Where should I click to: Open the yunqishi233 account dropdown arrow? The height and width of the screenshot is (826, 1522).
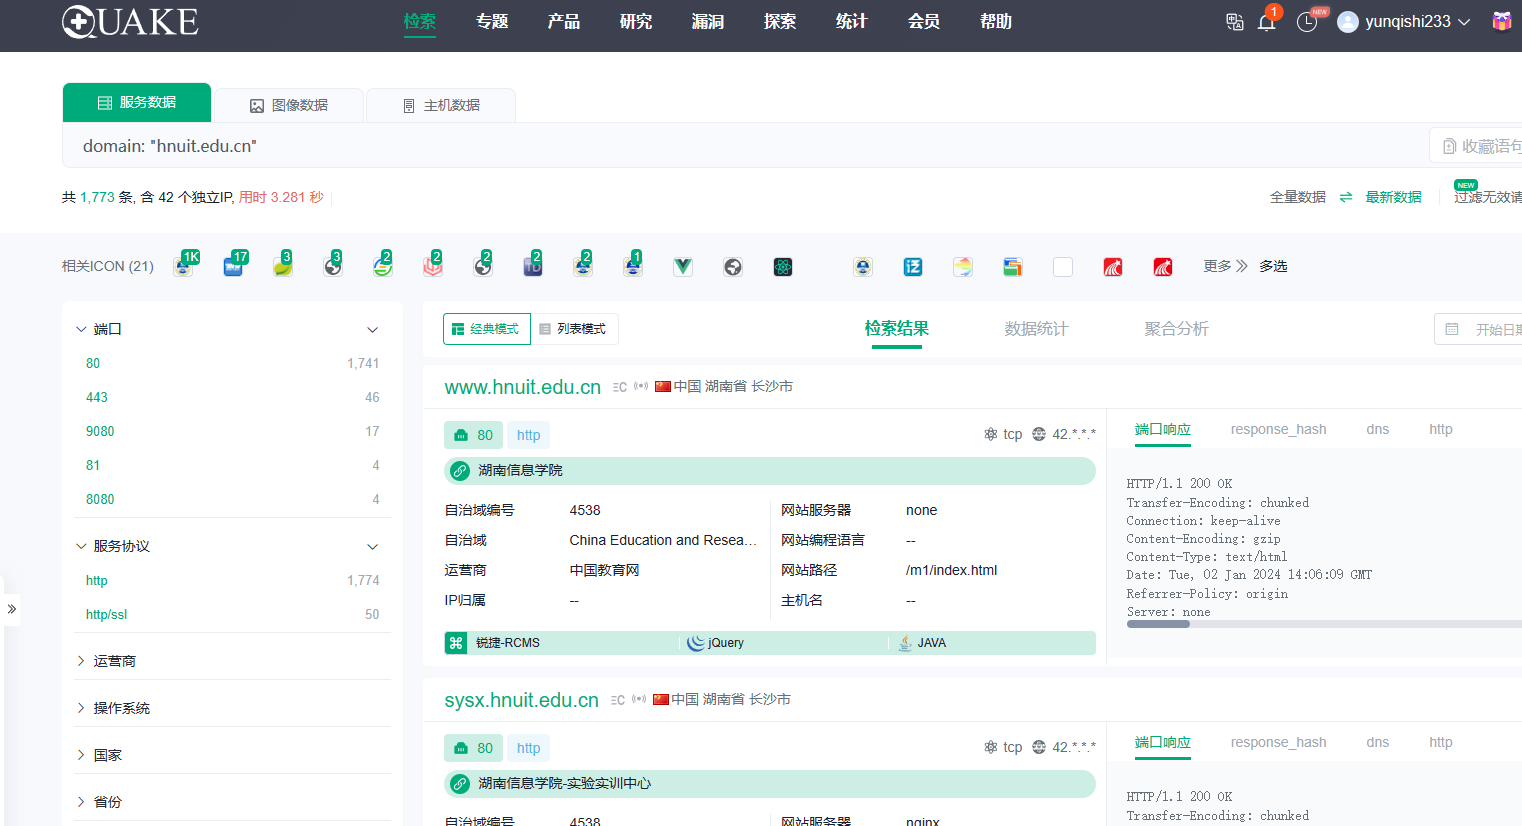tap(1464, 22)
